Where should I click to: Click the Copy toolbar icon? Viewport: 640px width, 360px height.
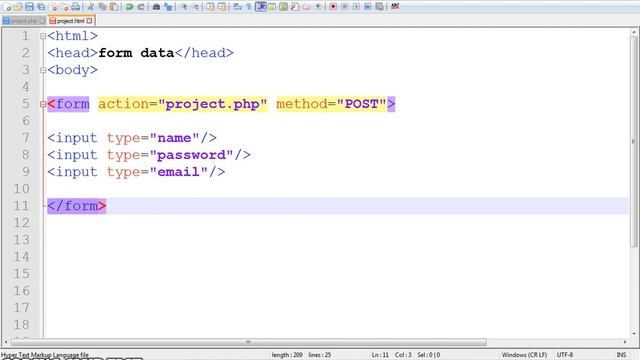pos(102,7)
